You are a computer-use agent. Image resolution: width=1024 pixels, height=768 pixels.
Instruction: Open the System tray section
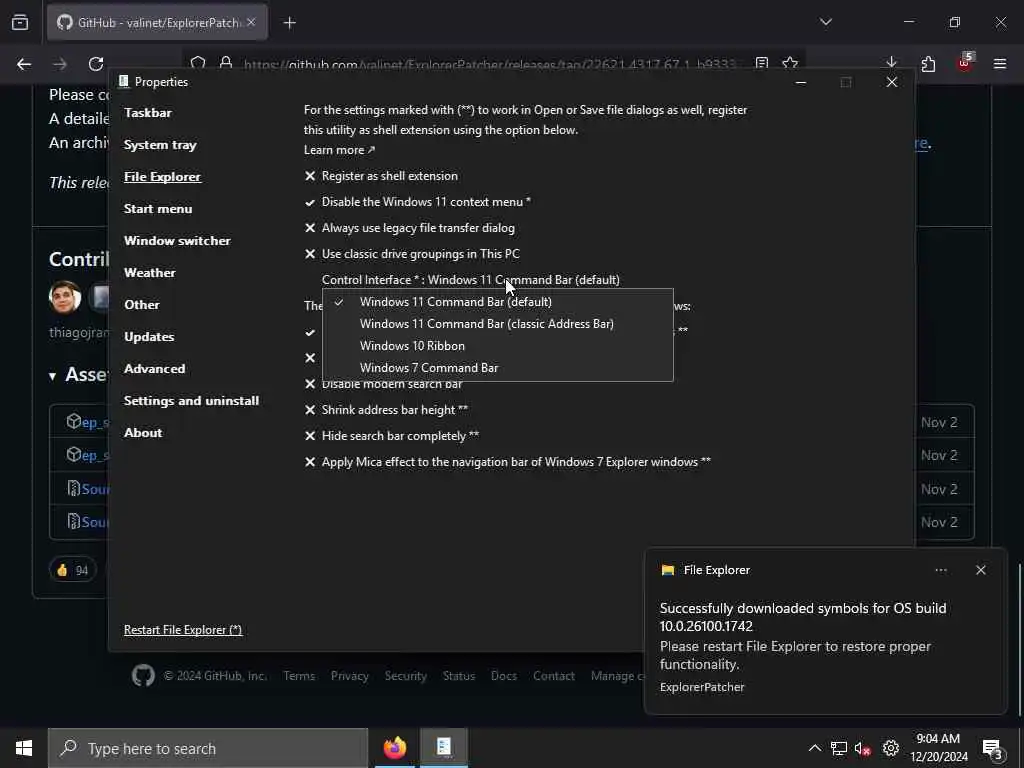tap(160, 145)
